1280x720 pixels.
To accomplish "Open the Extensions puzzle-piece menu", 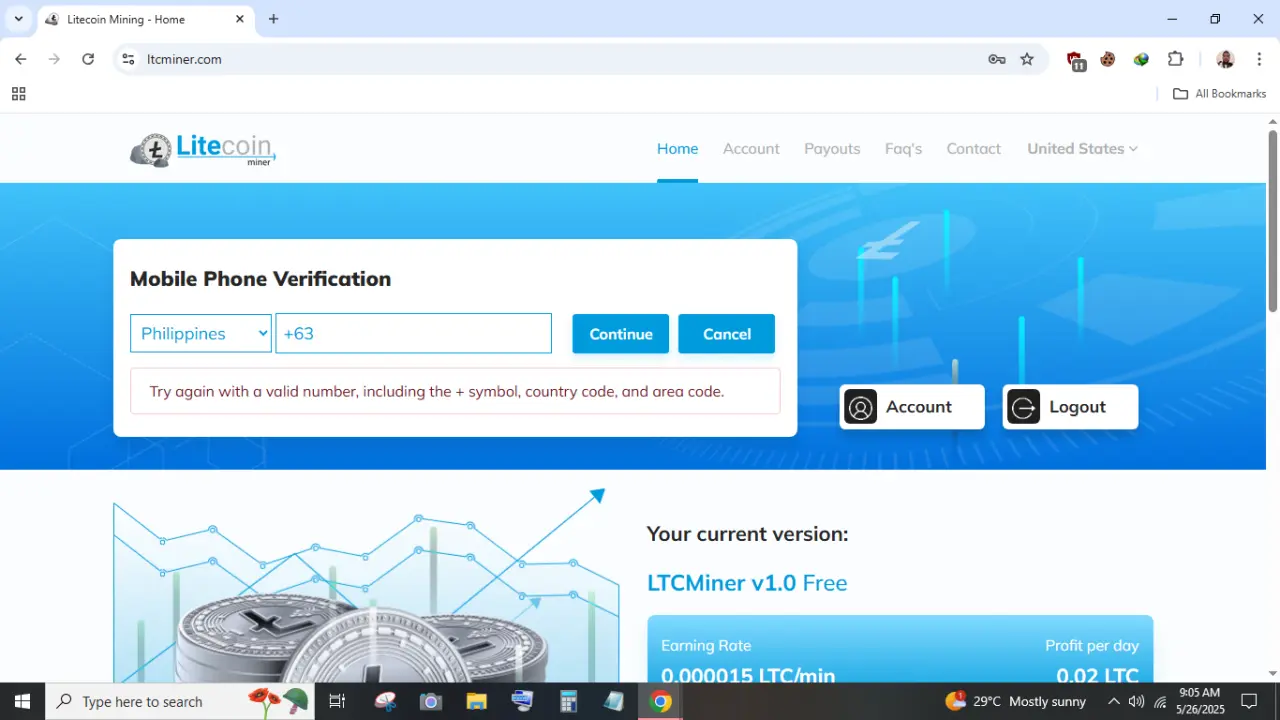I will pos(1176,59).
